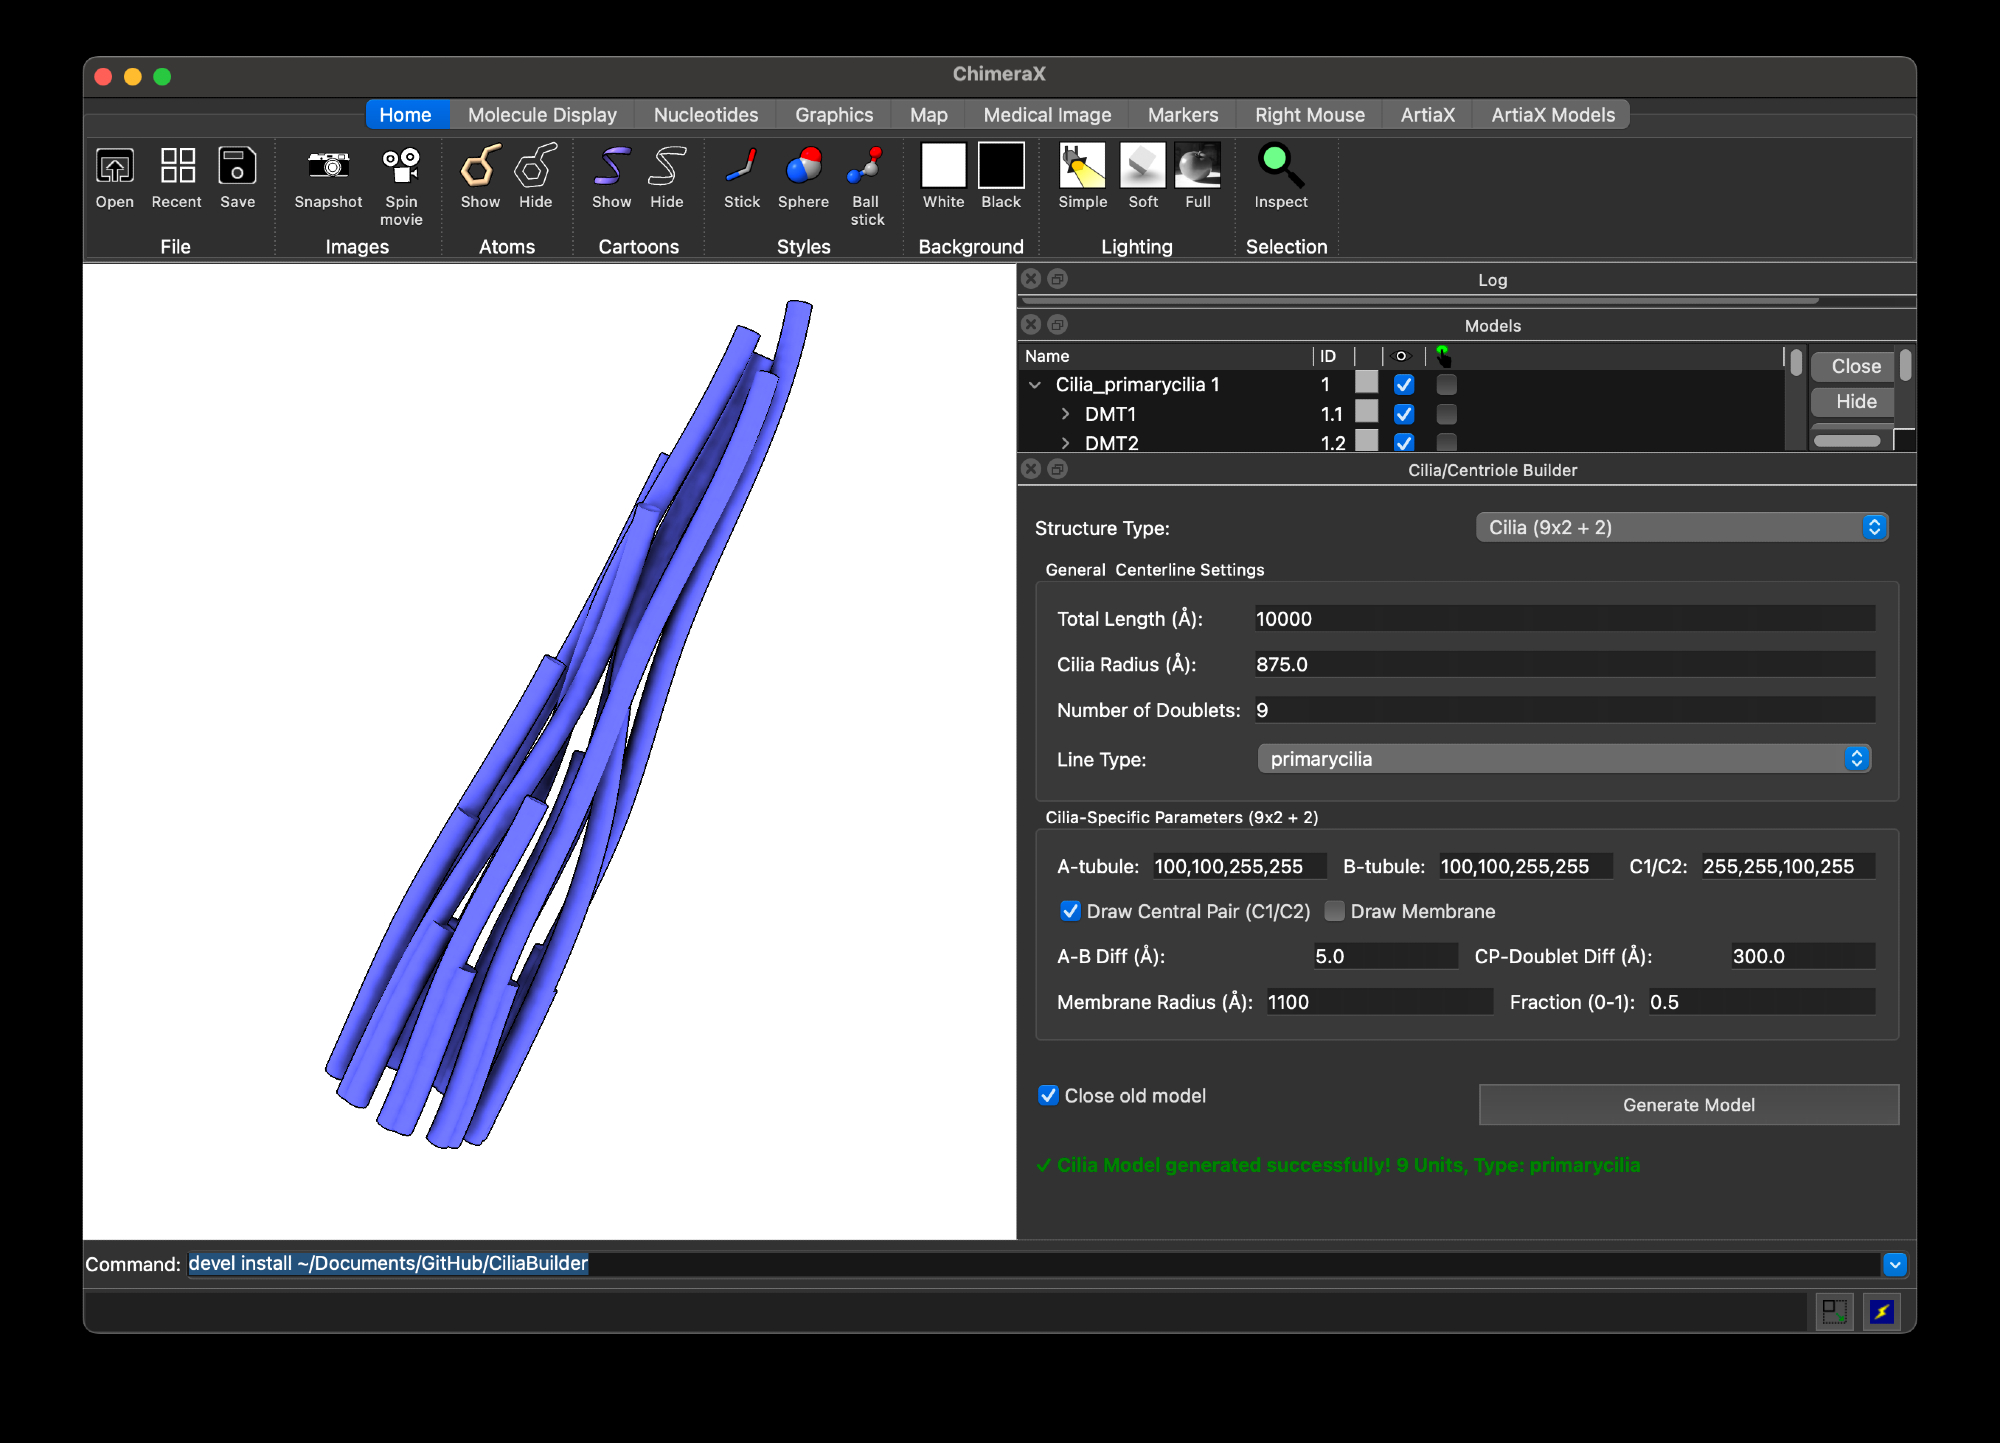Click the Inspect selection magnifier icon
This screenshot has height=1443, width=2000.
(1280, 167)
